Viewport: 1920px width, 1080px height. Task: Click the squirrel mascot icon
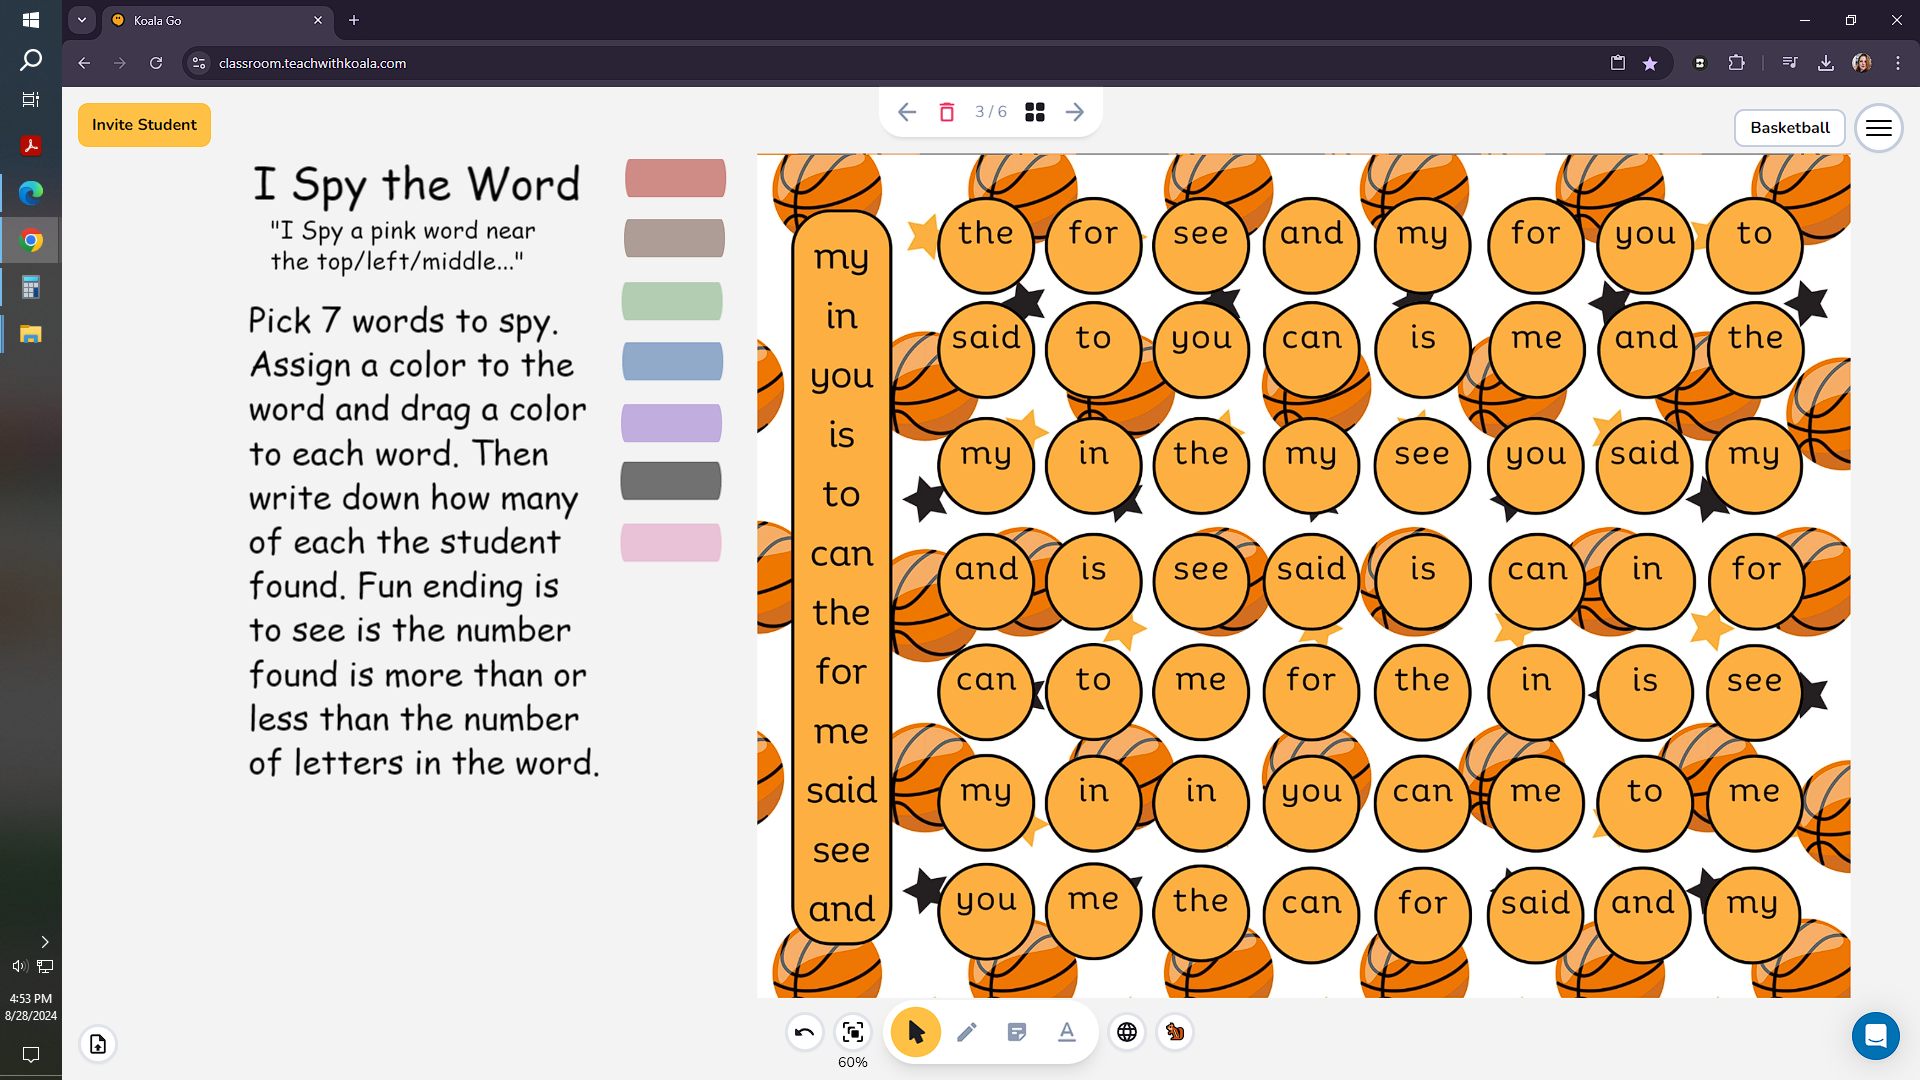coord(1175,1032)
